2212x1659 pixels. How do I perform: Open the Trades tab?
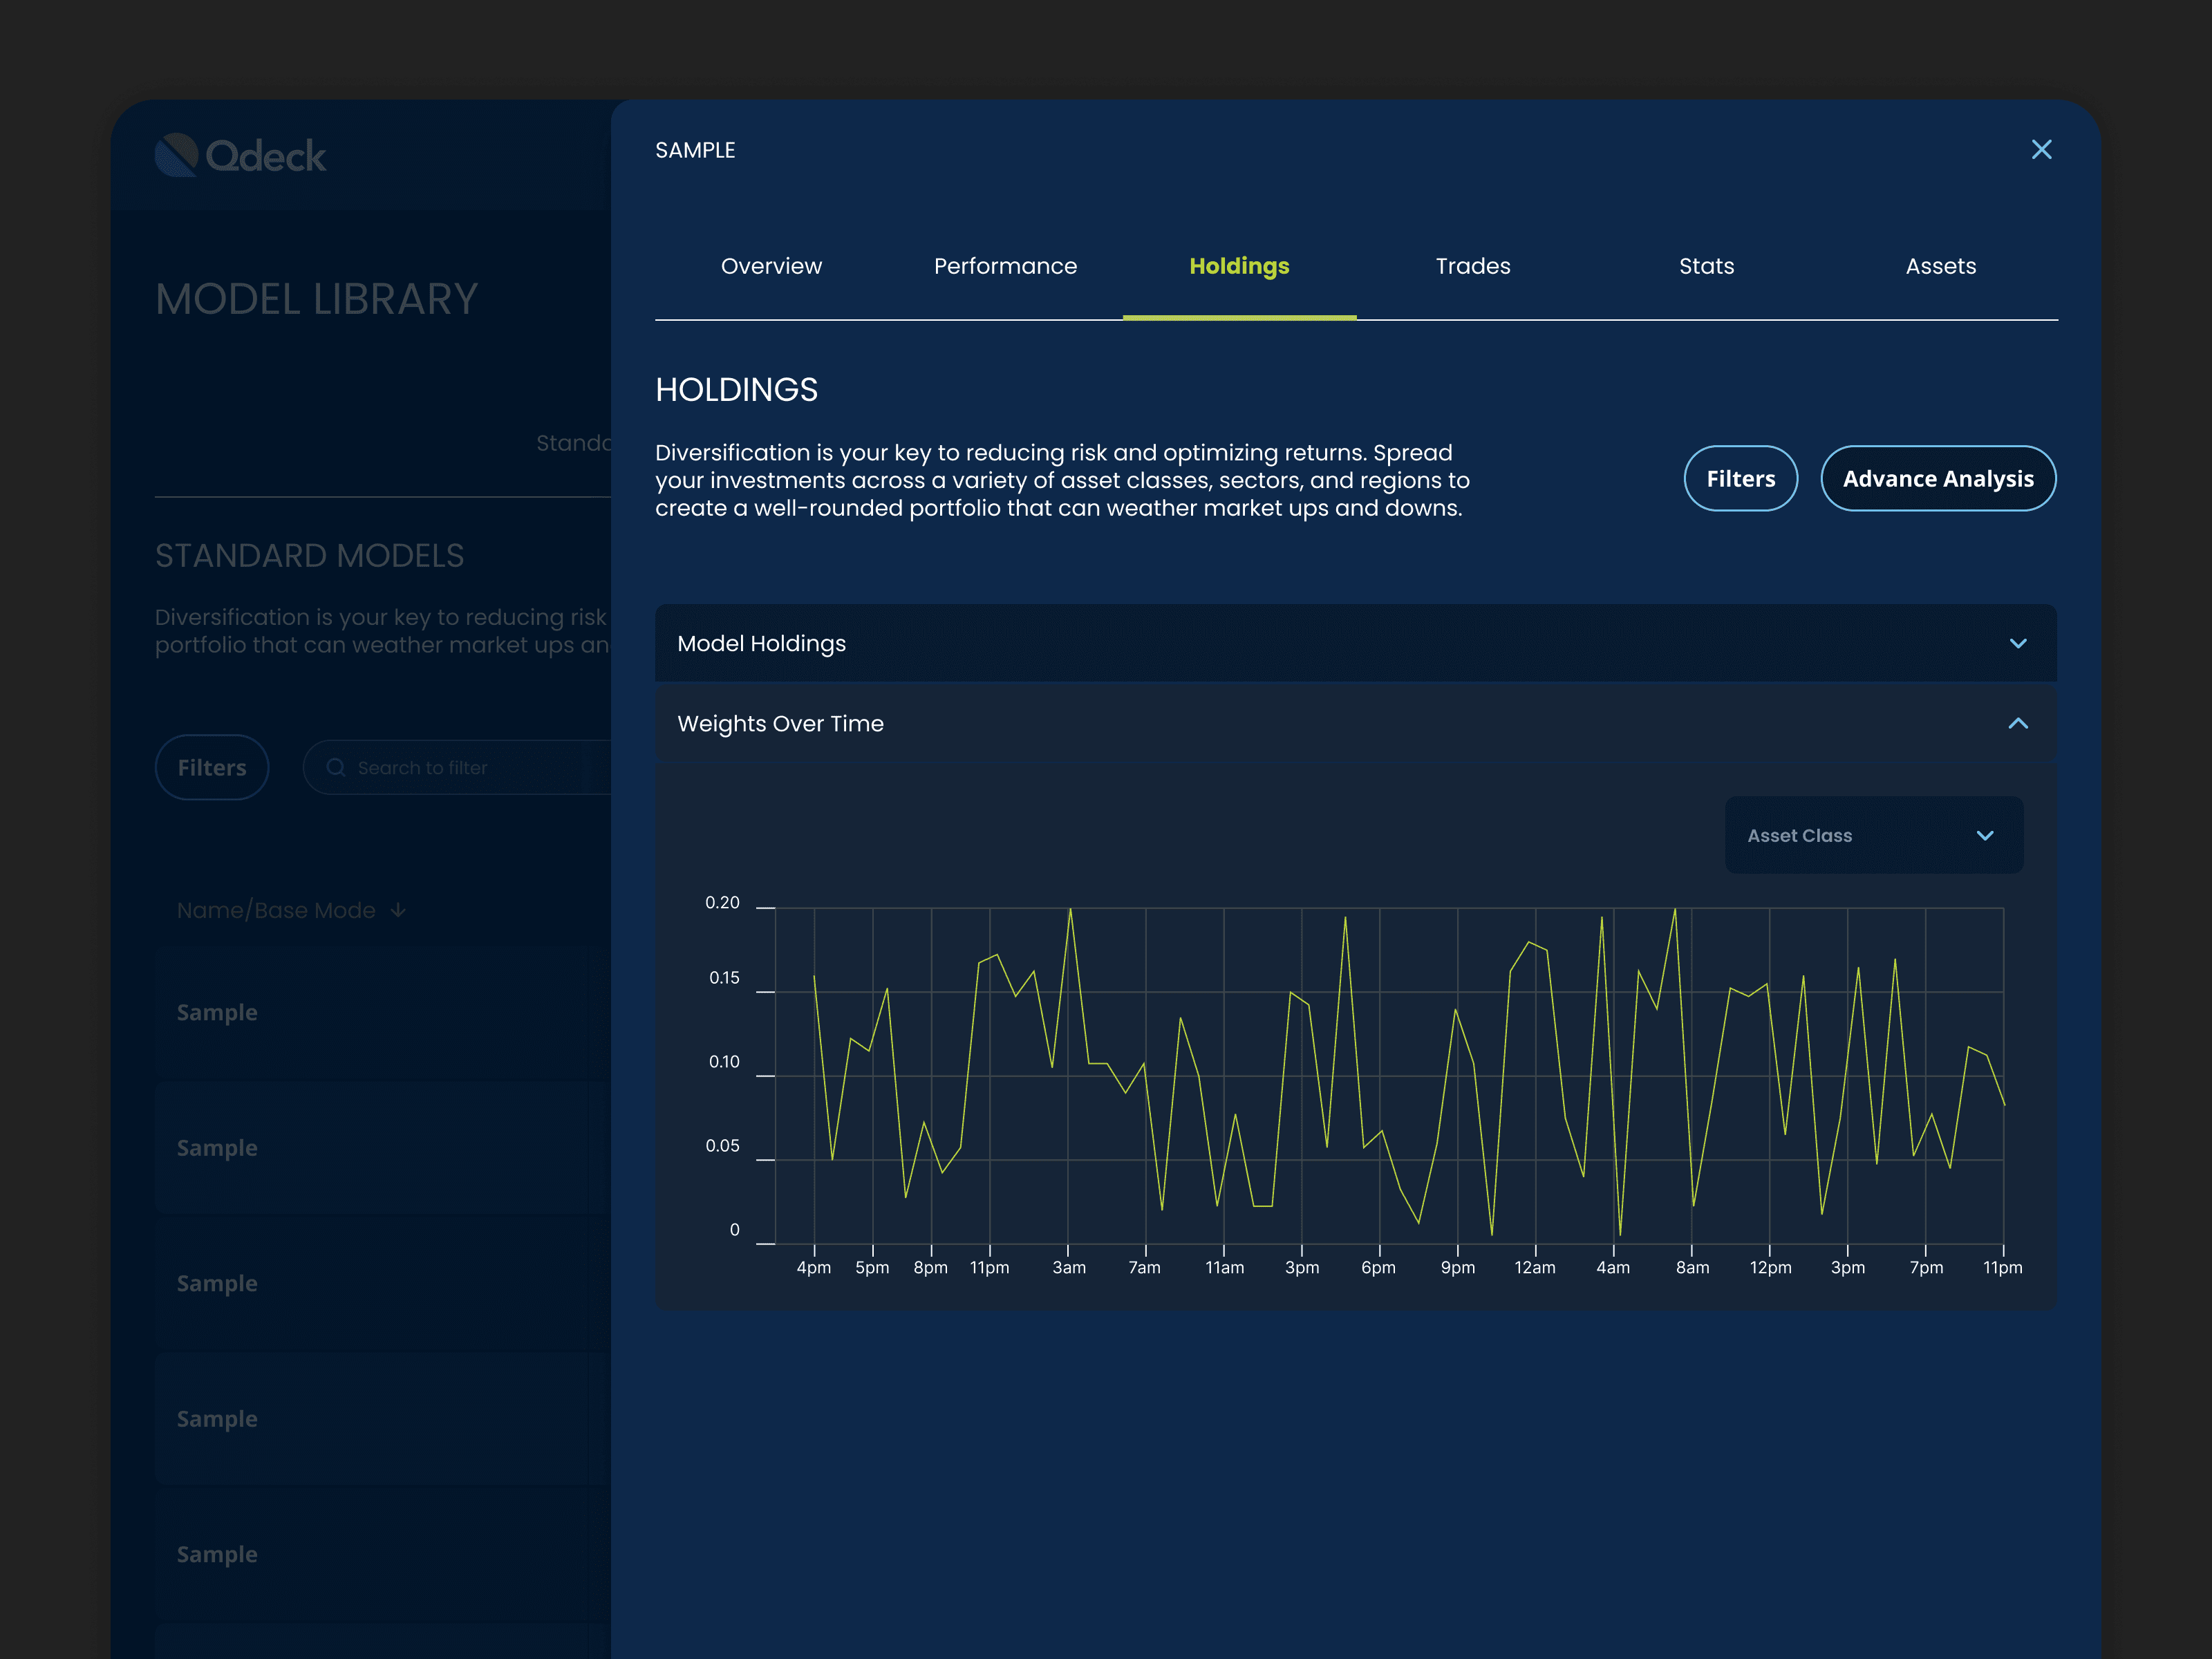point(1472,266)
